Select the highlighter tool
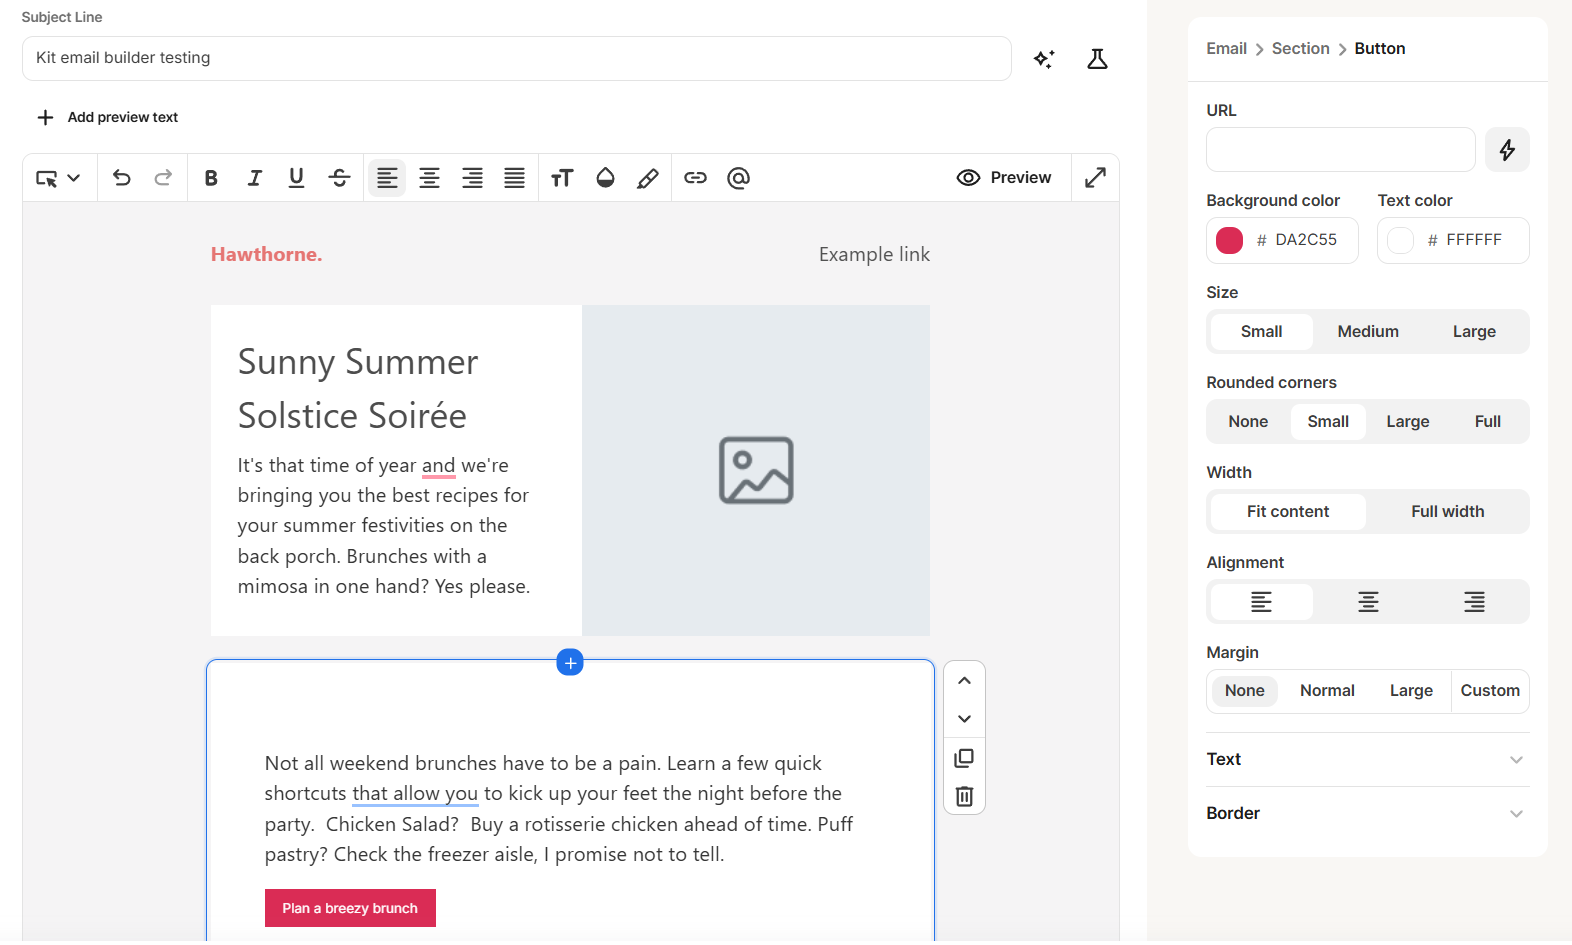 point(648,178)
